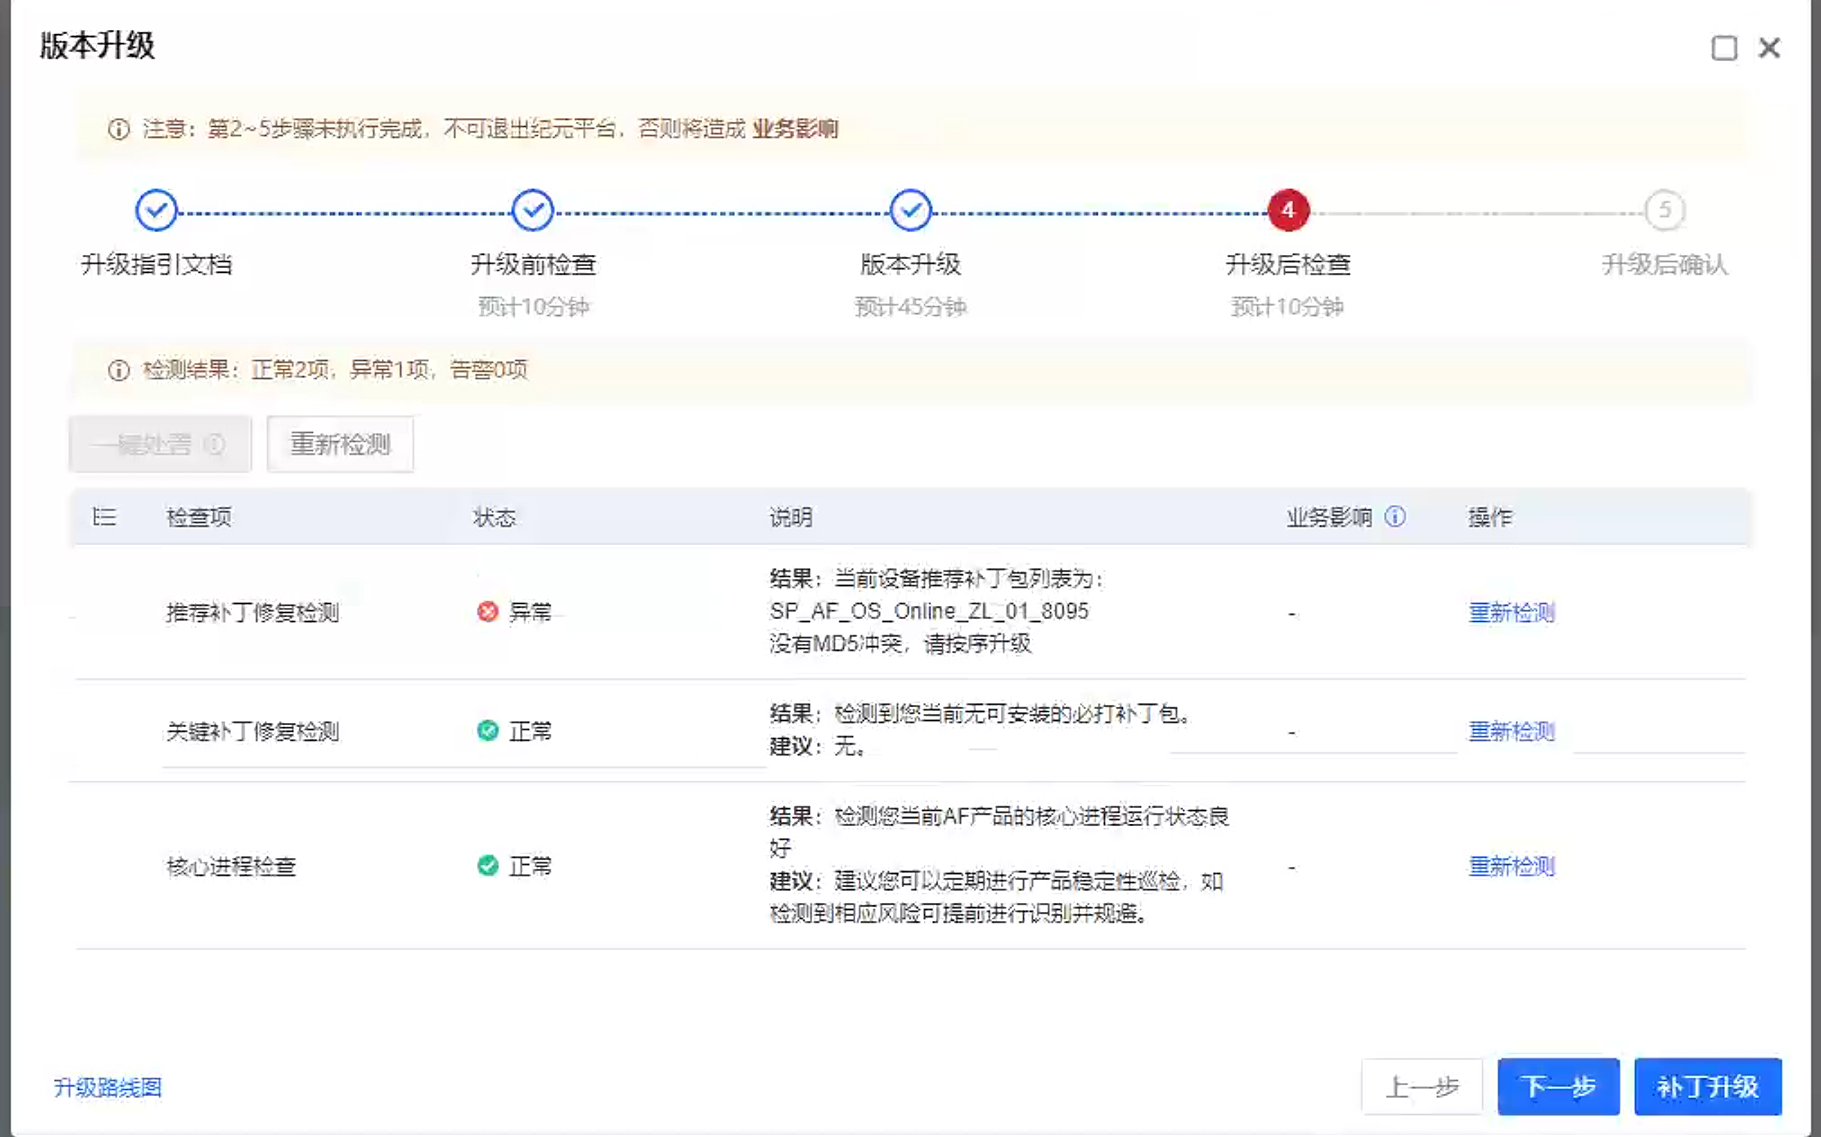This screenshot has width=1821, height=1137.
Task: Open the 升级路线图 link
Action: [108, 1087]
